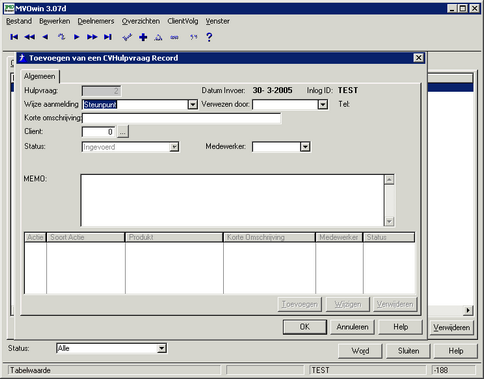Click the refresh record toolbar icon
The width and height of the screenshot is (484, 379).
[x=61, y=37]
